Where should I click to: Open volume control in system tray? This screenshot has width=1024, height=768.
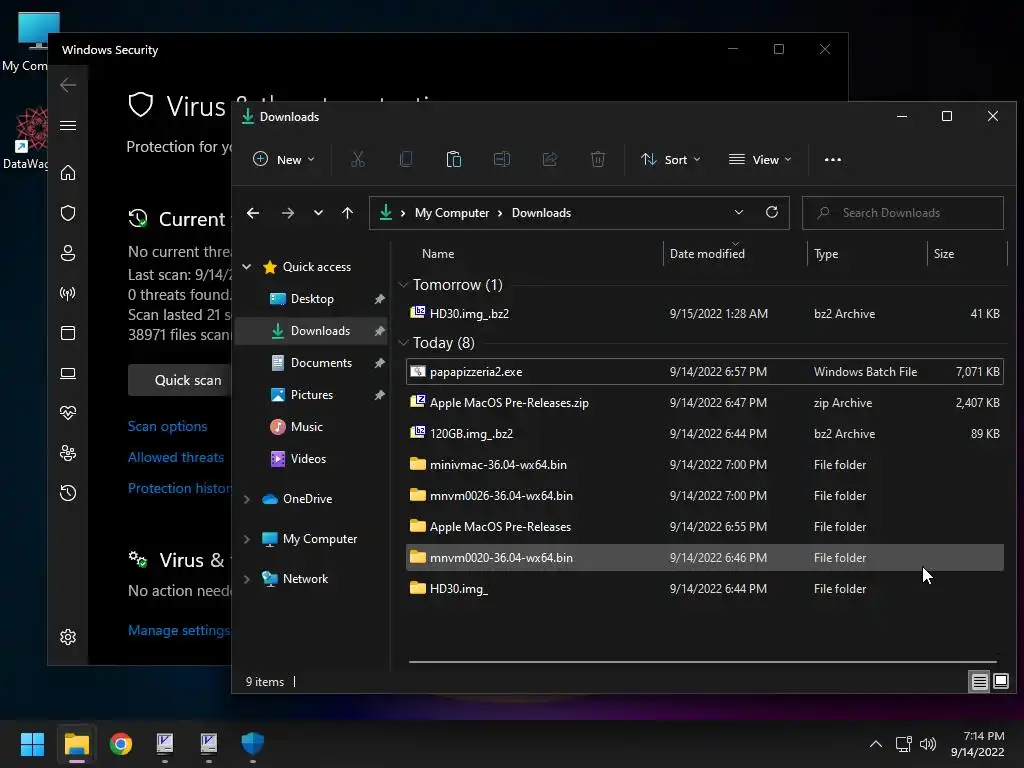click(928, 744)
